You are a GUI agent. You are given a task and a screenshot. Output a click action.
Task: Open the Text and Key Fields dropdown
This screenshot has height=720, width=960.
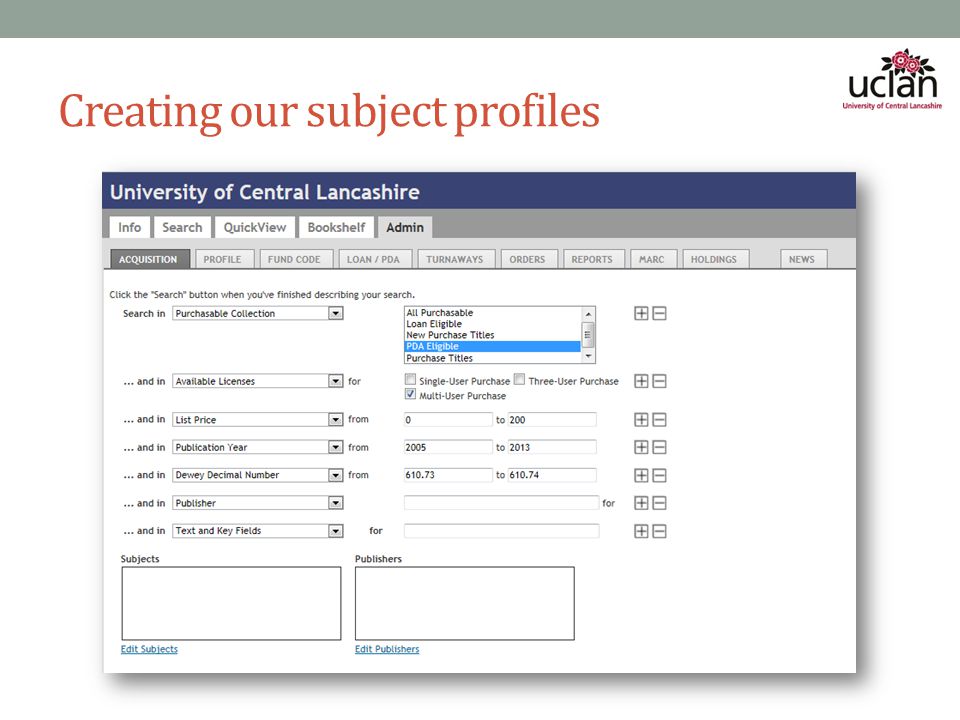pyautogui.click(x=258, y=531)
